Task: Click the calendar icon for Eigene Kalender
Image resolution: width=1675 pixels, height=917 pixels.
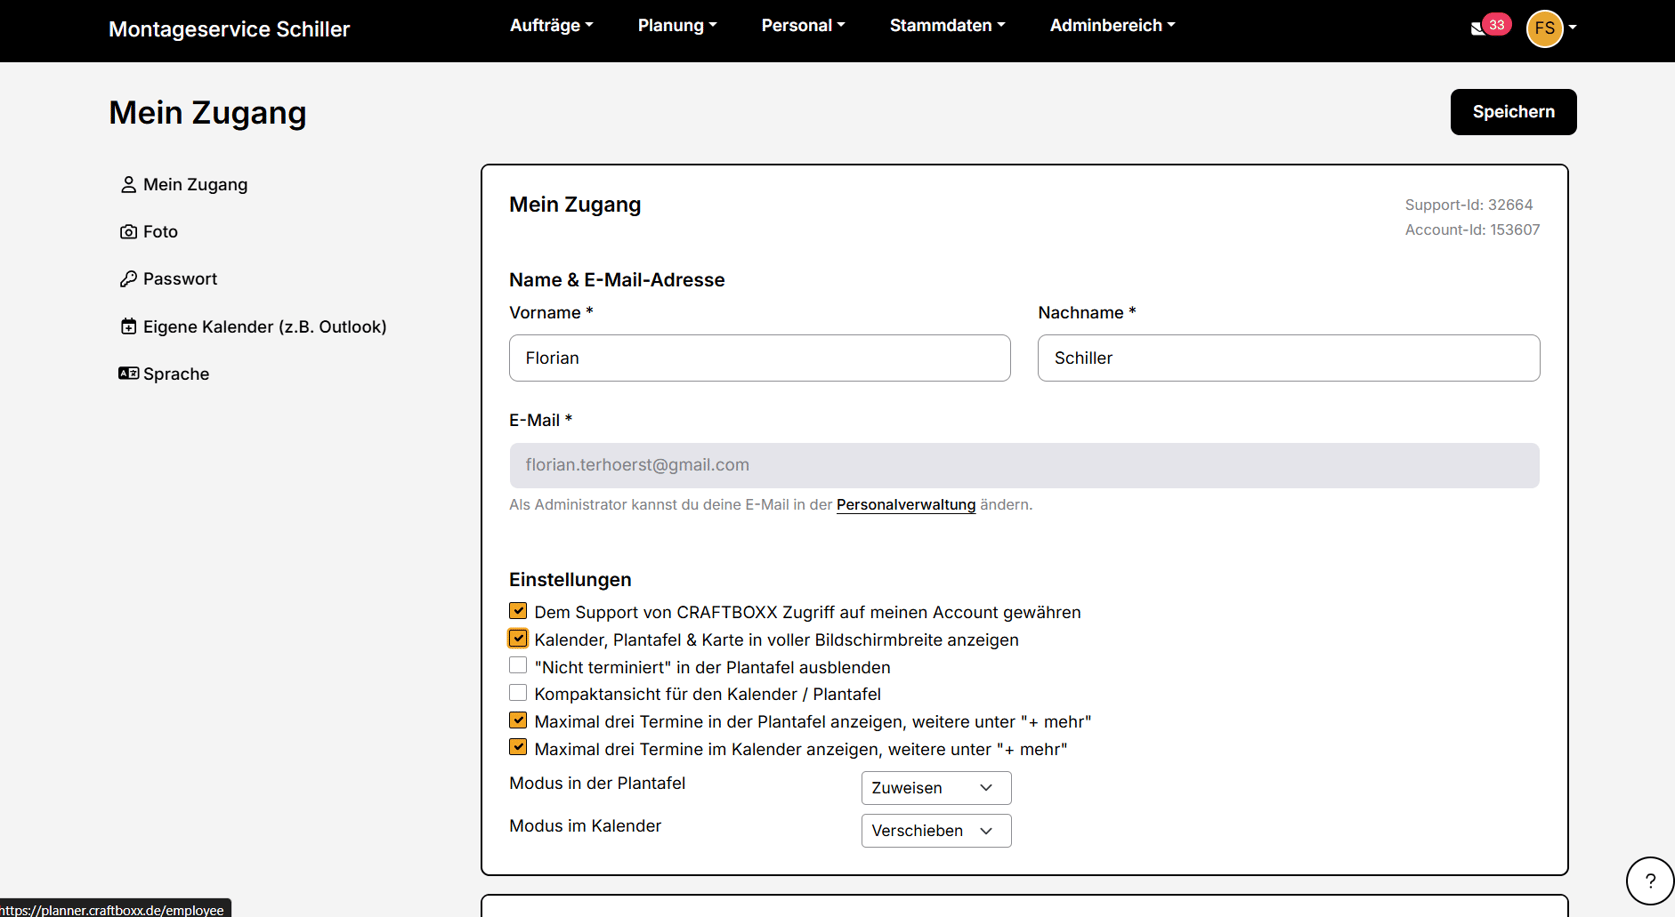Action: click(128, 327)
